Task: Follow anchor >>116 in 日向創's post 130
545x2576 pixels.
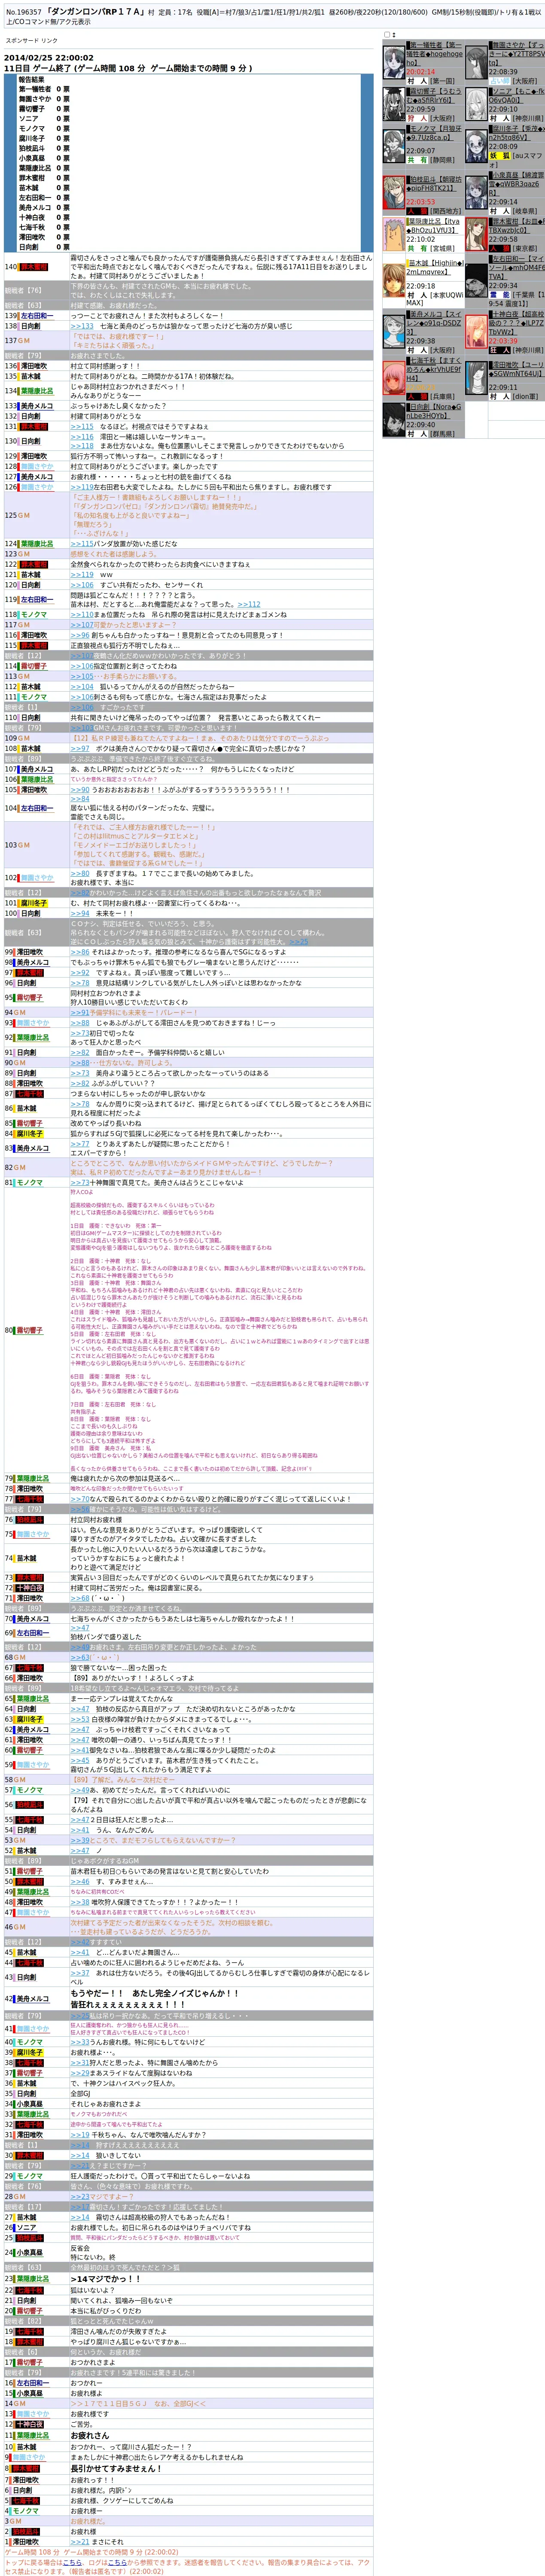Action: tap(81, 436)
